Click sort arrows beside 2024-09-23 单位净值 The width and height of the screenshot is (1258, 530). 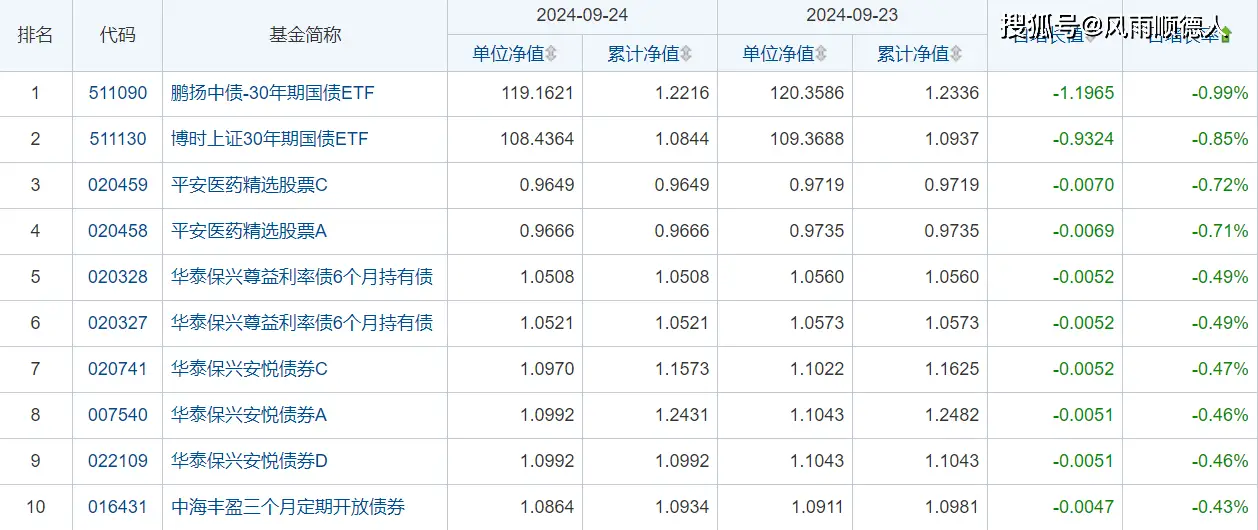(x=821, y=53)
